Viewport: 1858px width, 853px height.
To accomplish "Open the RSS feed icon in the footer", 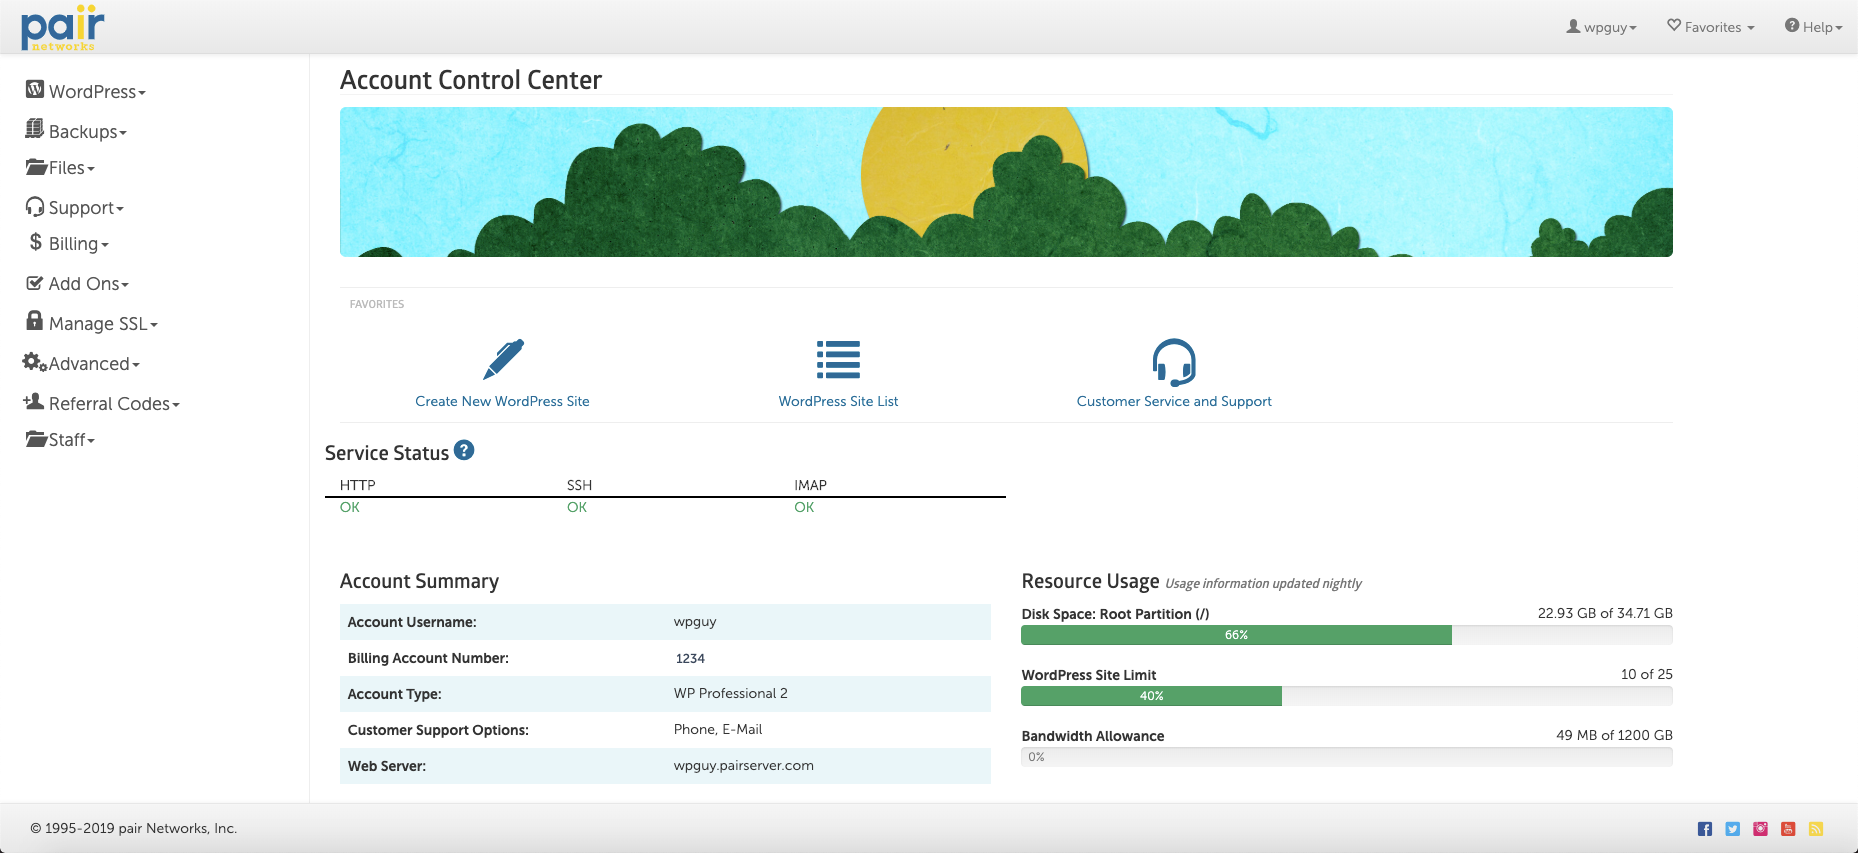I will coord(1816,829).
